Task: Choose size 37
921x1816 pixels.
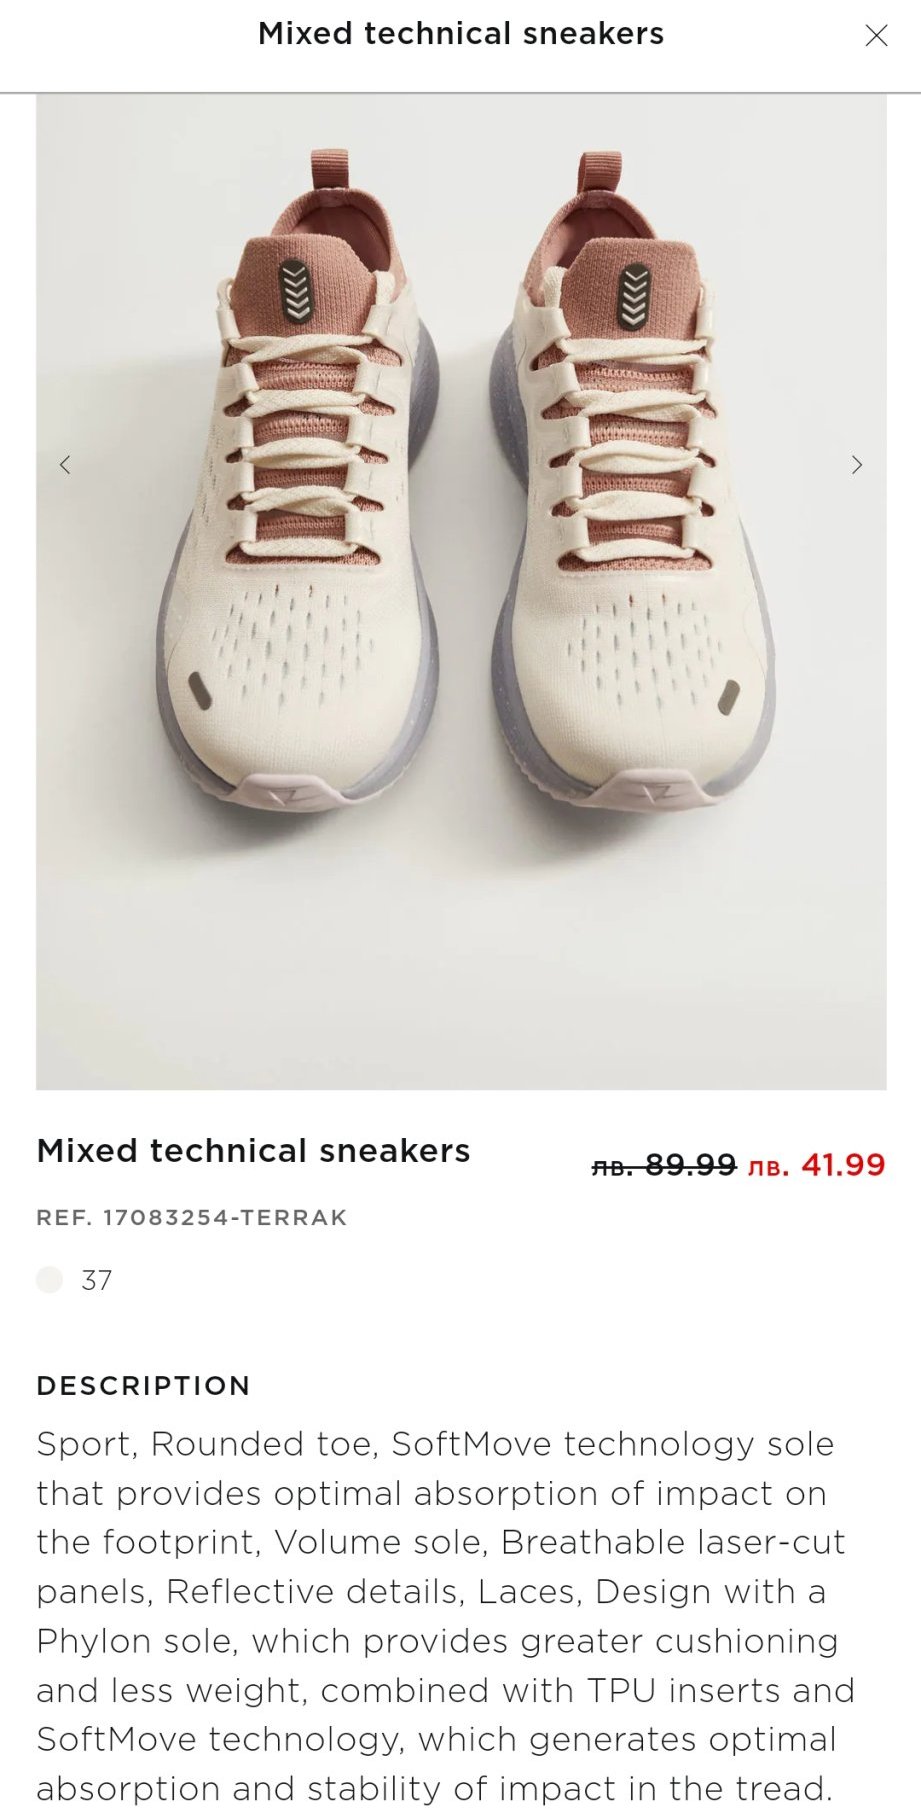Action: 97,1280
